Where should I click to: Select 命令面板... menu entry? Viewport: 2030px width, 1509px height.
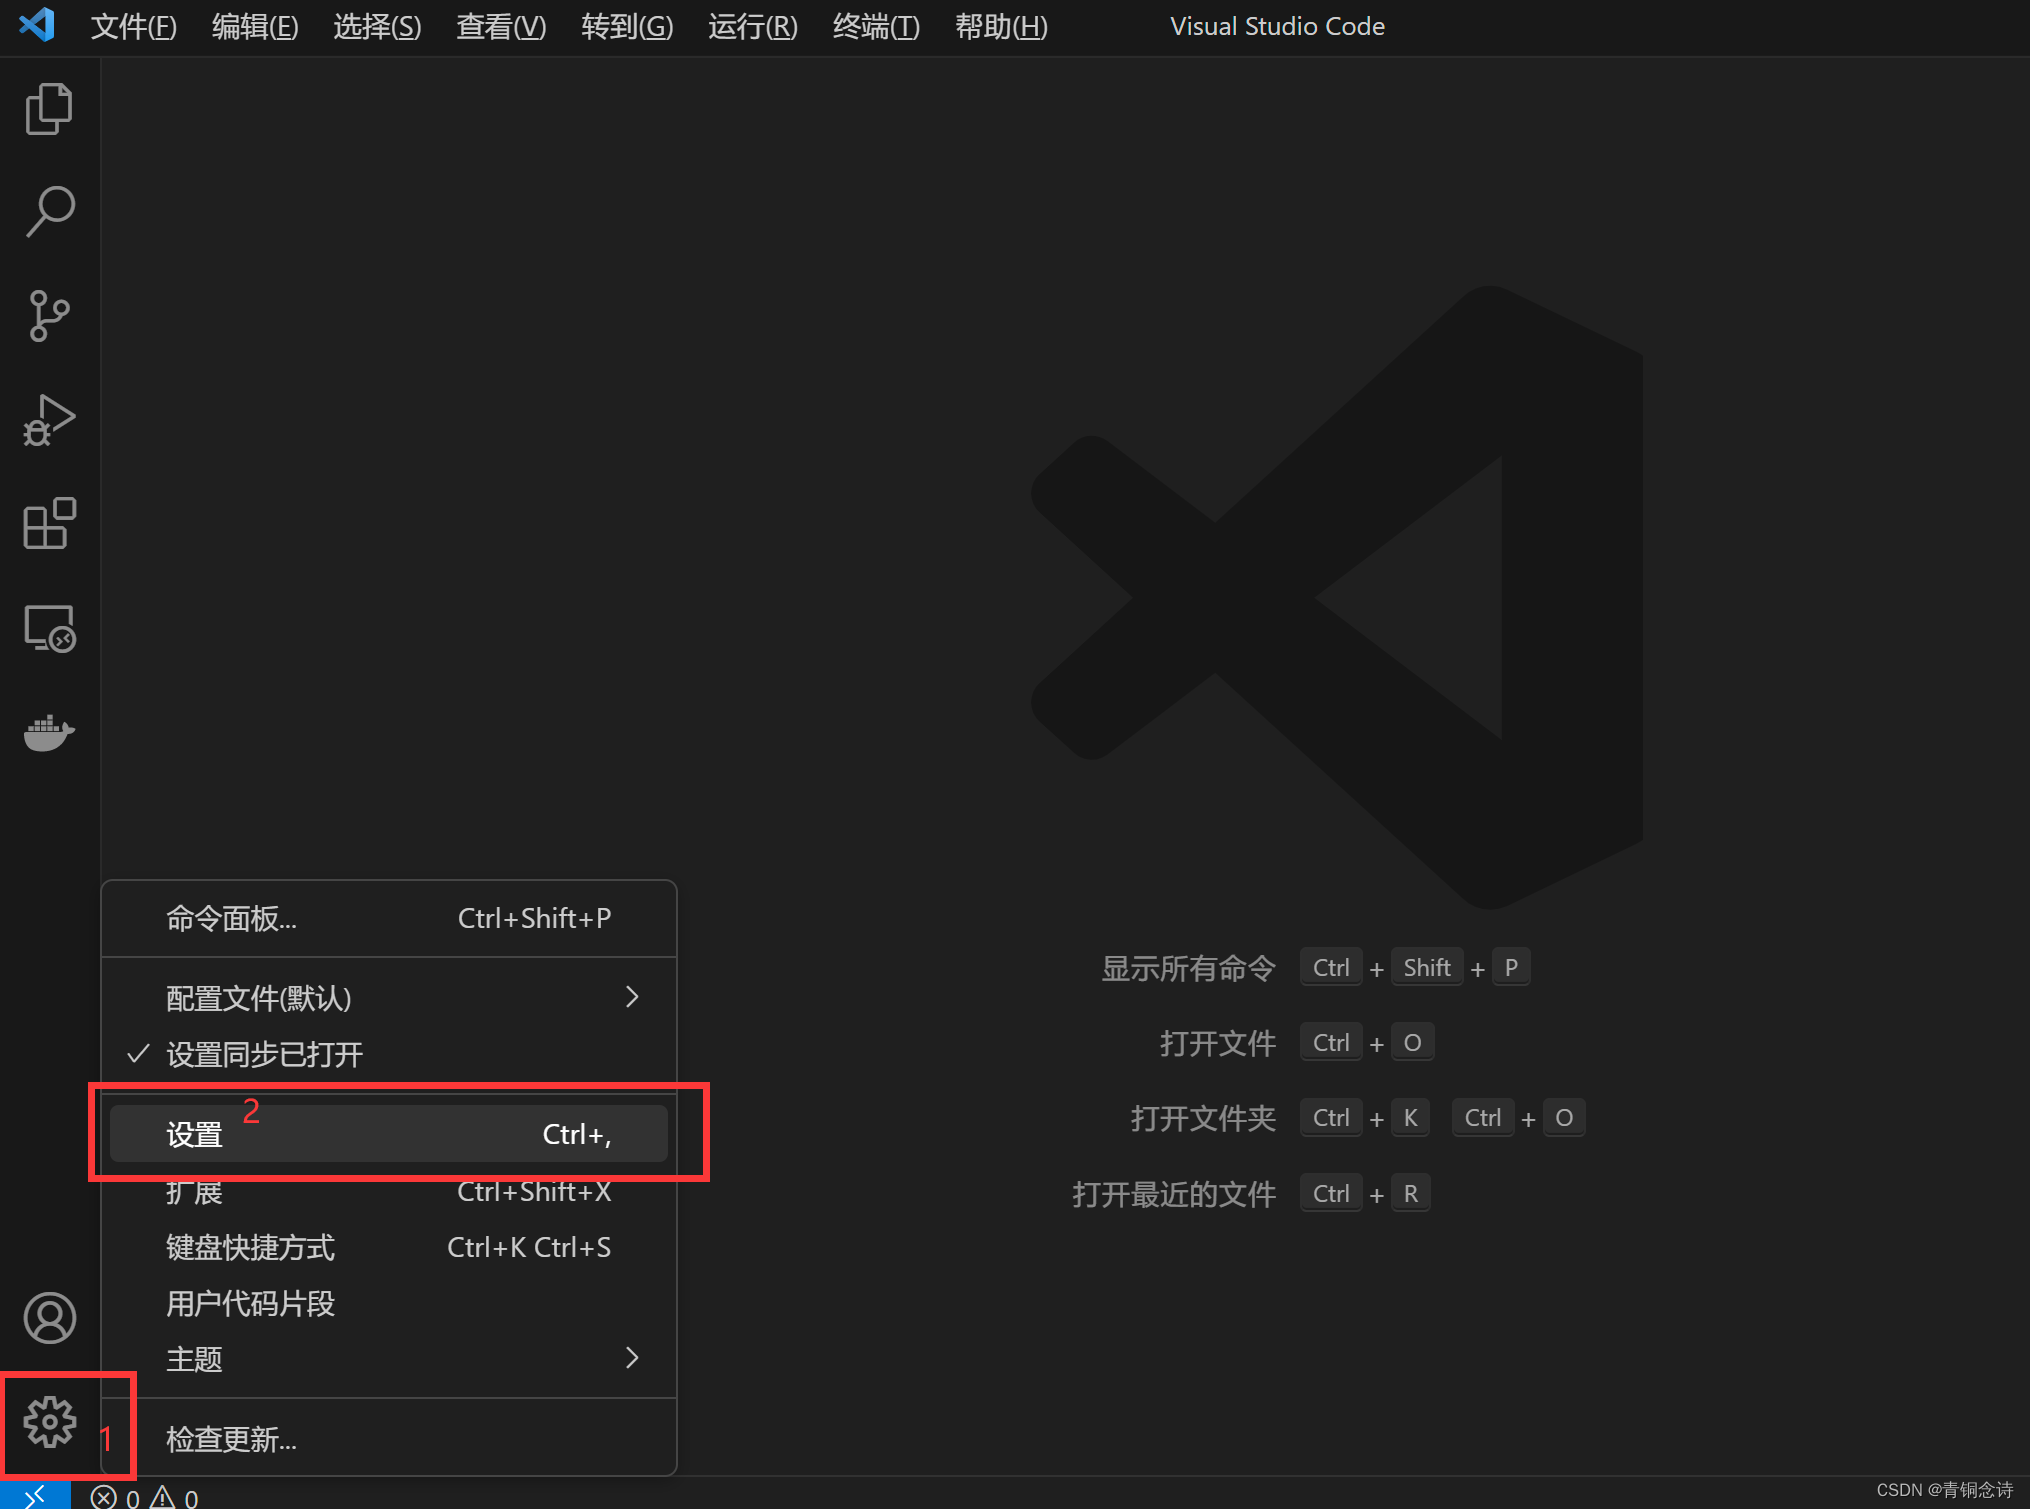tap(389, 918)
